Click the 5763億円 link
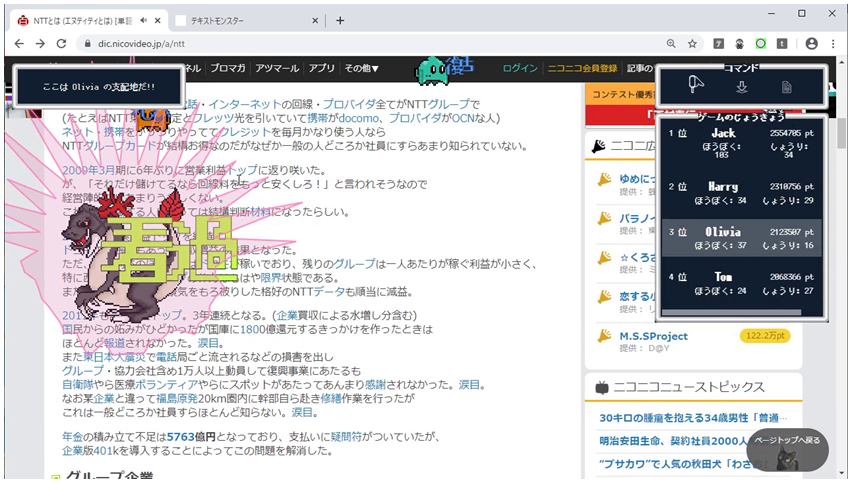Image resolution: width=852 pixels, height=483 pixels. pyautogui.click(x=191, y=437)
